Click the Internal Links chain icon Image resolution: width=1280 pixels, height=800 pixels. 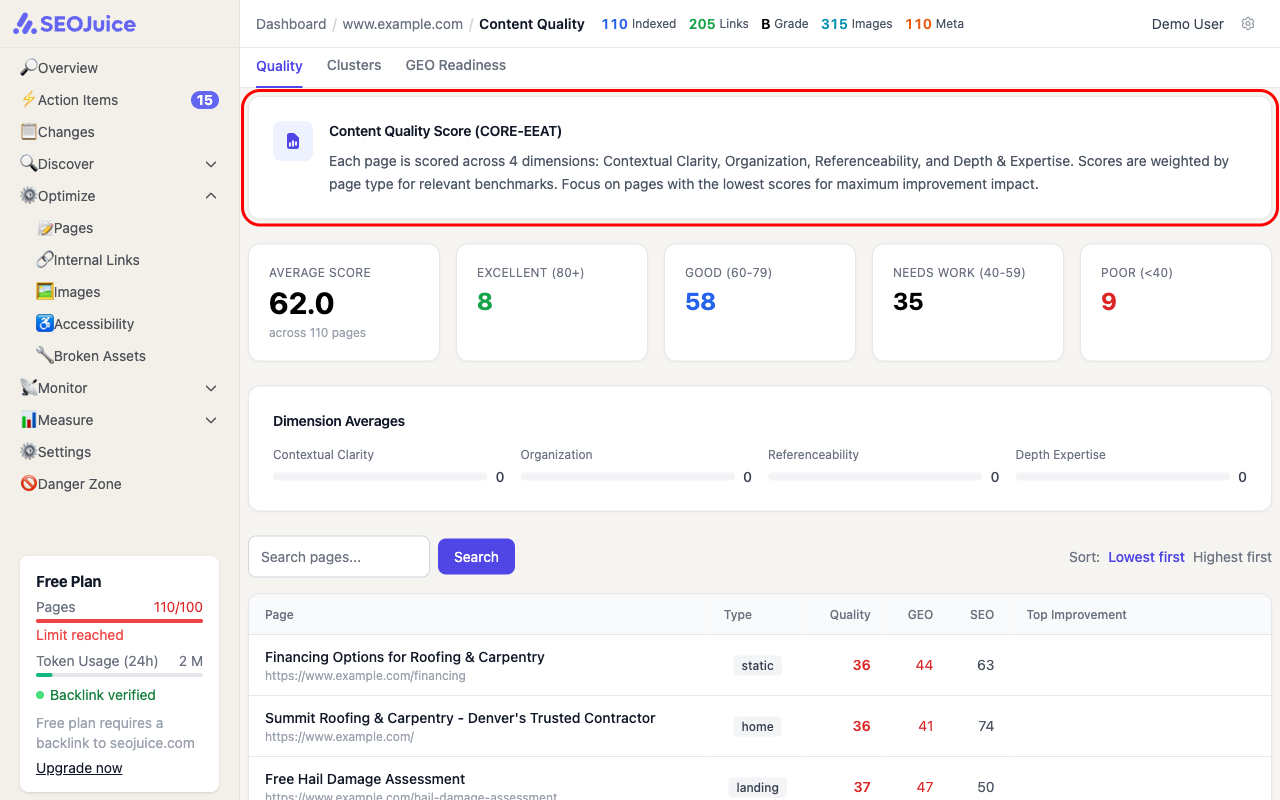(x=45, y=260)
